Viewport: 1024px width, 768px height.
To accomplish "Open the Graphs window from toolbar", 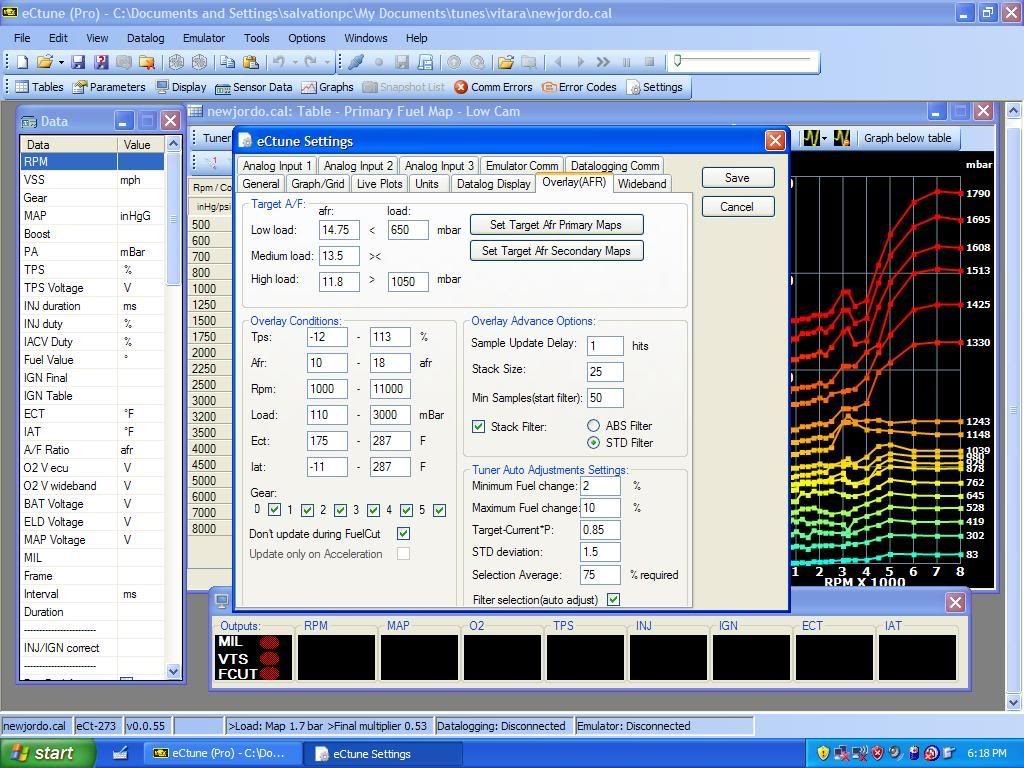I will pyautogui.click(x=327, y=87).
